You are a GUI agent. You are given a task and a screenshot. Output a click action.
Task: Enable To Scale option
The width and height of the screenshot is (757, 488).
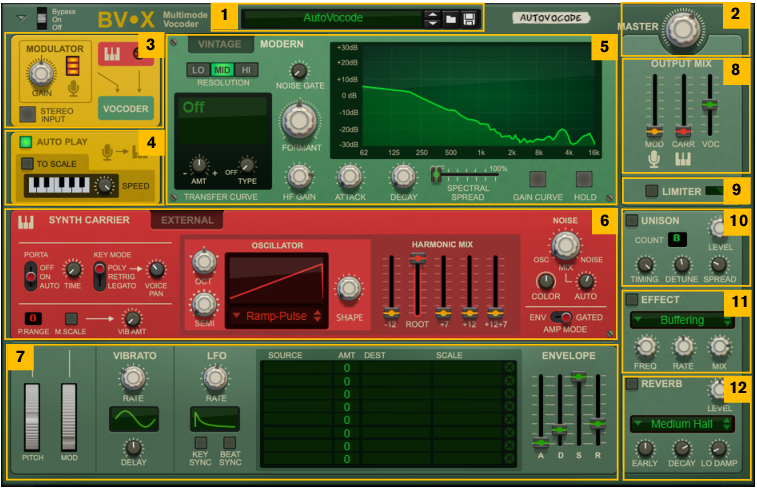click(x=28, y=164)
